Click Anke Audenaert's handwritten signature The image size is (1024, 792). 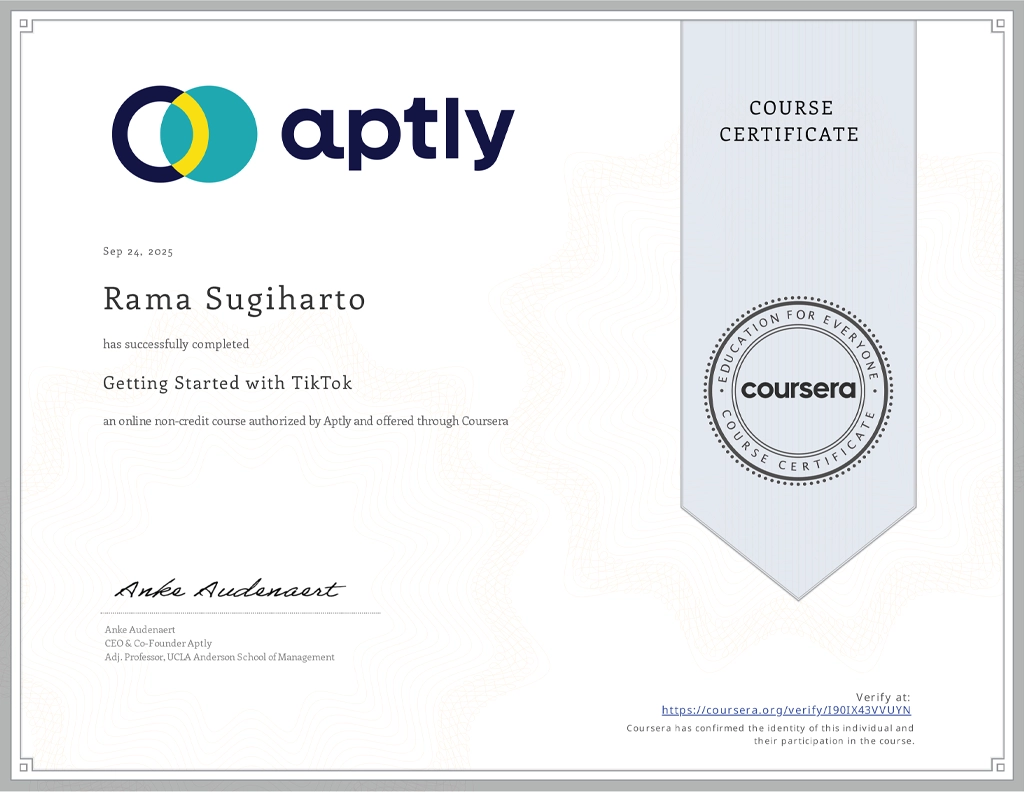(x=229, y=589)
